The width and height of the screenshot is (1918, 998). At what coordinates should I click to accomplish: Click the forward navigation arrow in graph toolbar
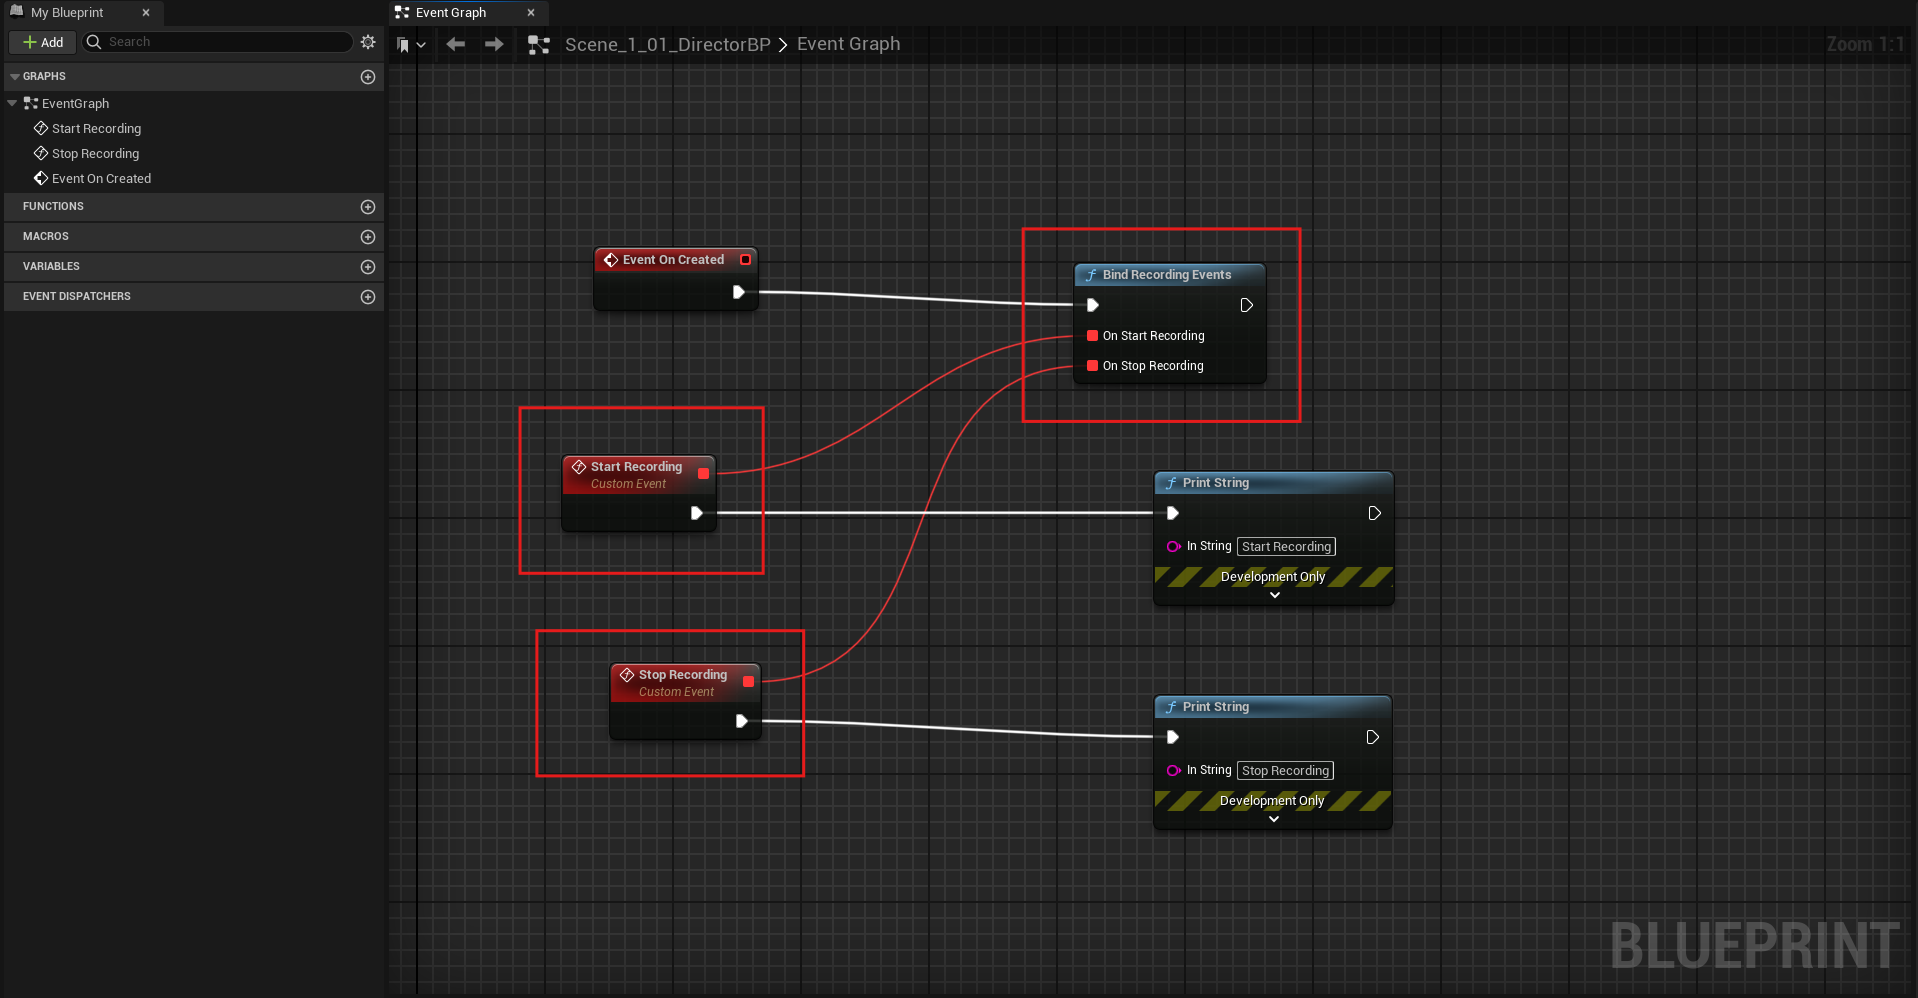pos(494,44)
